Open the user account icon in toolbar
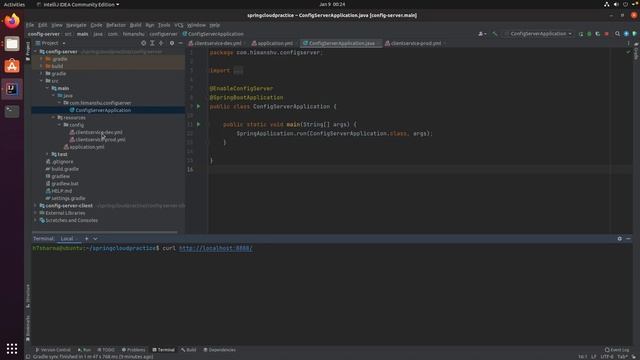This screenshot has width=640, height=360. (482, 34)
